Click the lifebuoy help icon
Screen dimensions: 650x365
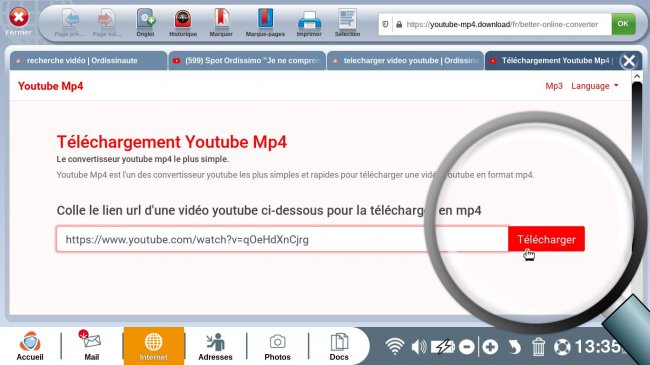coord(562,347)
